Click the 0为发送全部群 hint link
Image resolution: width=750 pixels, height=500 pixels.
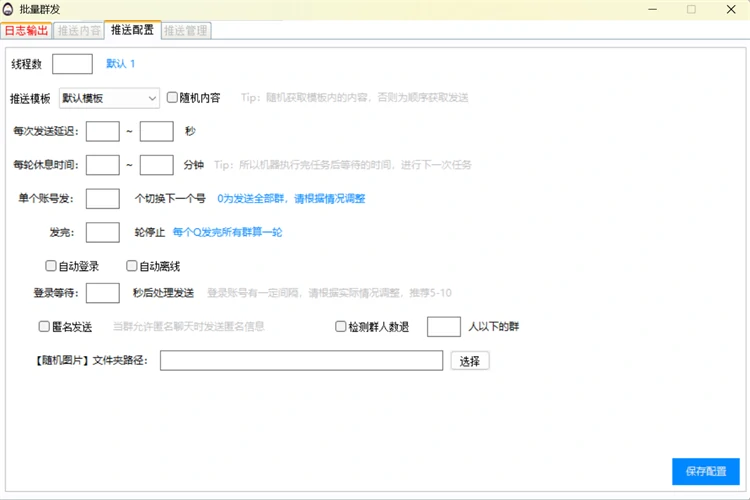coord(291,199)
